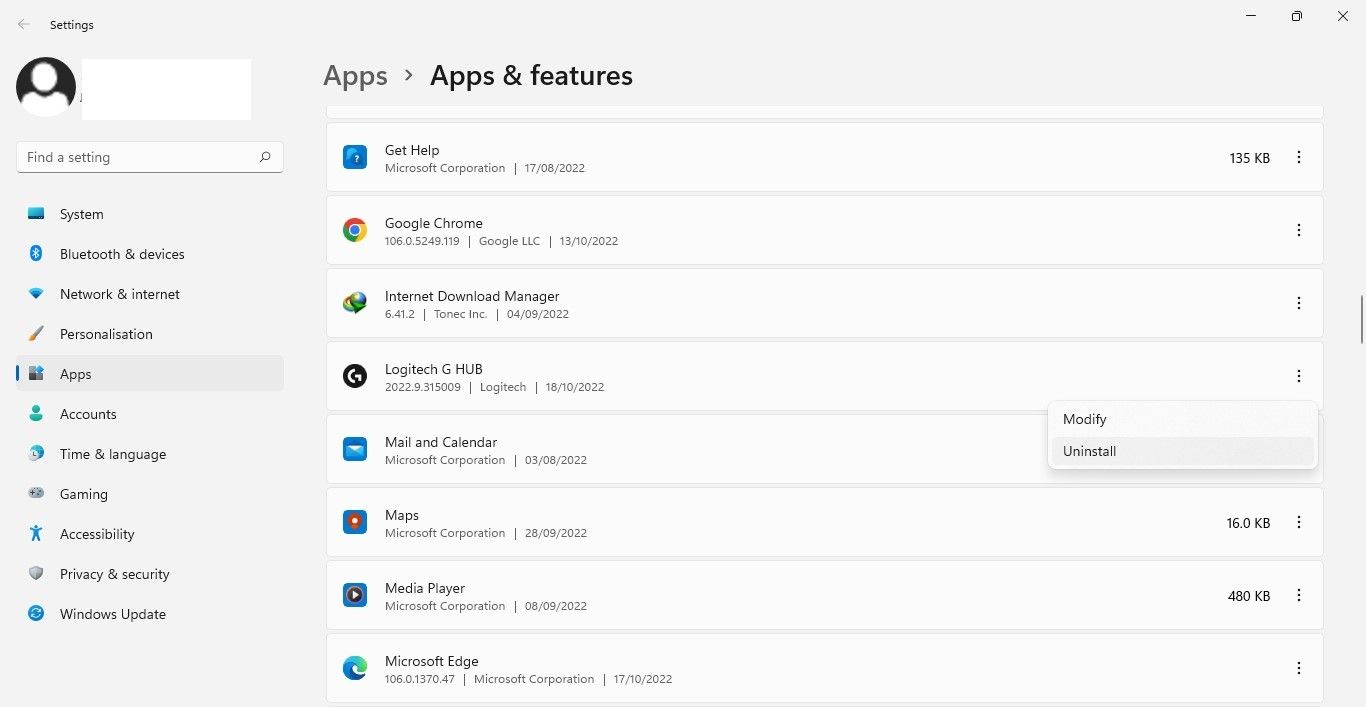1366x707 pixels.
Task: Click the Get Help size 135 KB
Action: pyautogui.click(x=1250, y=158)
